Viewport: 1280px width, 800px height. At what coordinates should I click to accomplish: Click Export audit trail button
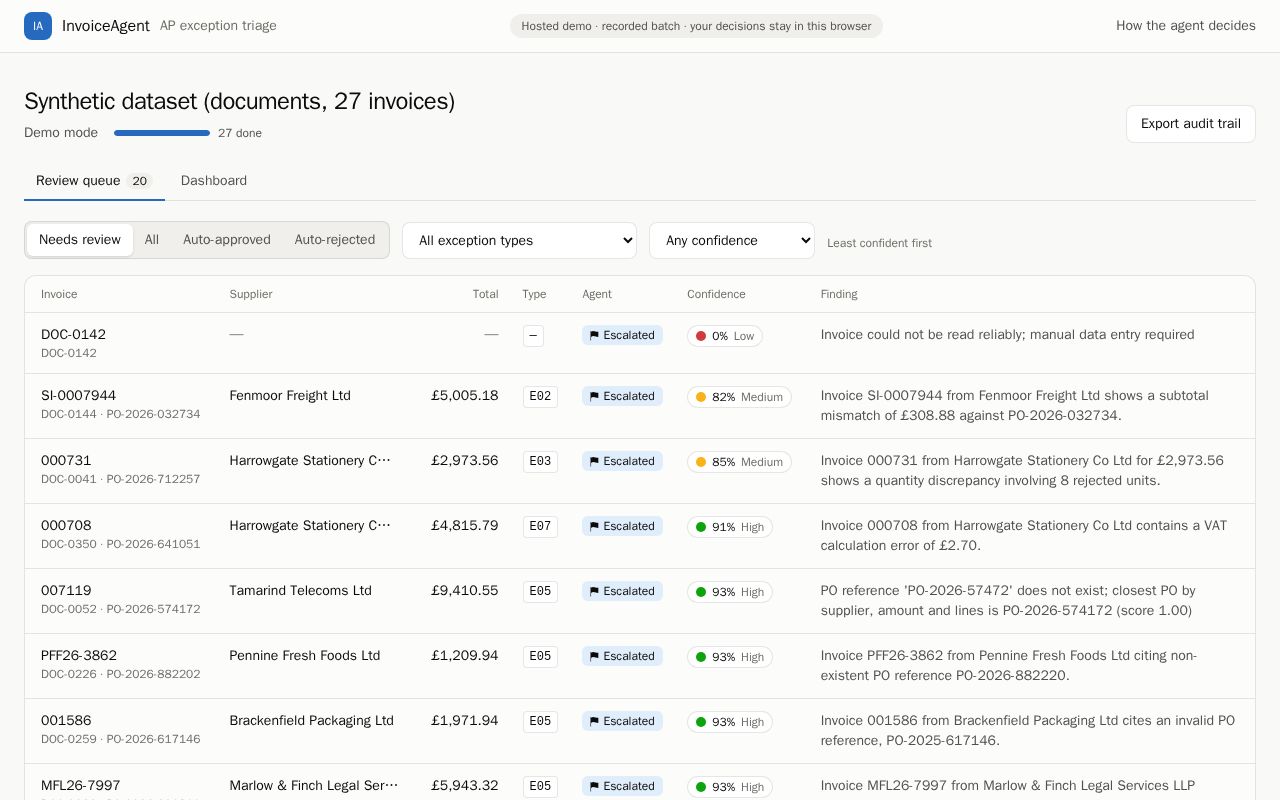tap(1191, 124)
